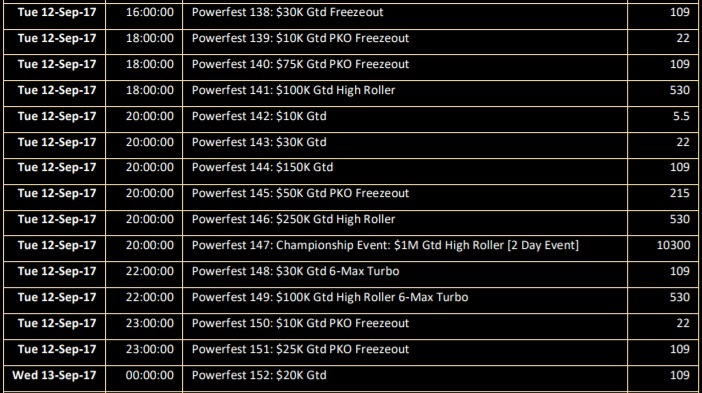Select Powerfest 146: $250K Gtd High Roller
The width and height of the screenshot is (702, 393).
click(x=293, y=219)
